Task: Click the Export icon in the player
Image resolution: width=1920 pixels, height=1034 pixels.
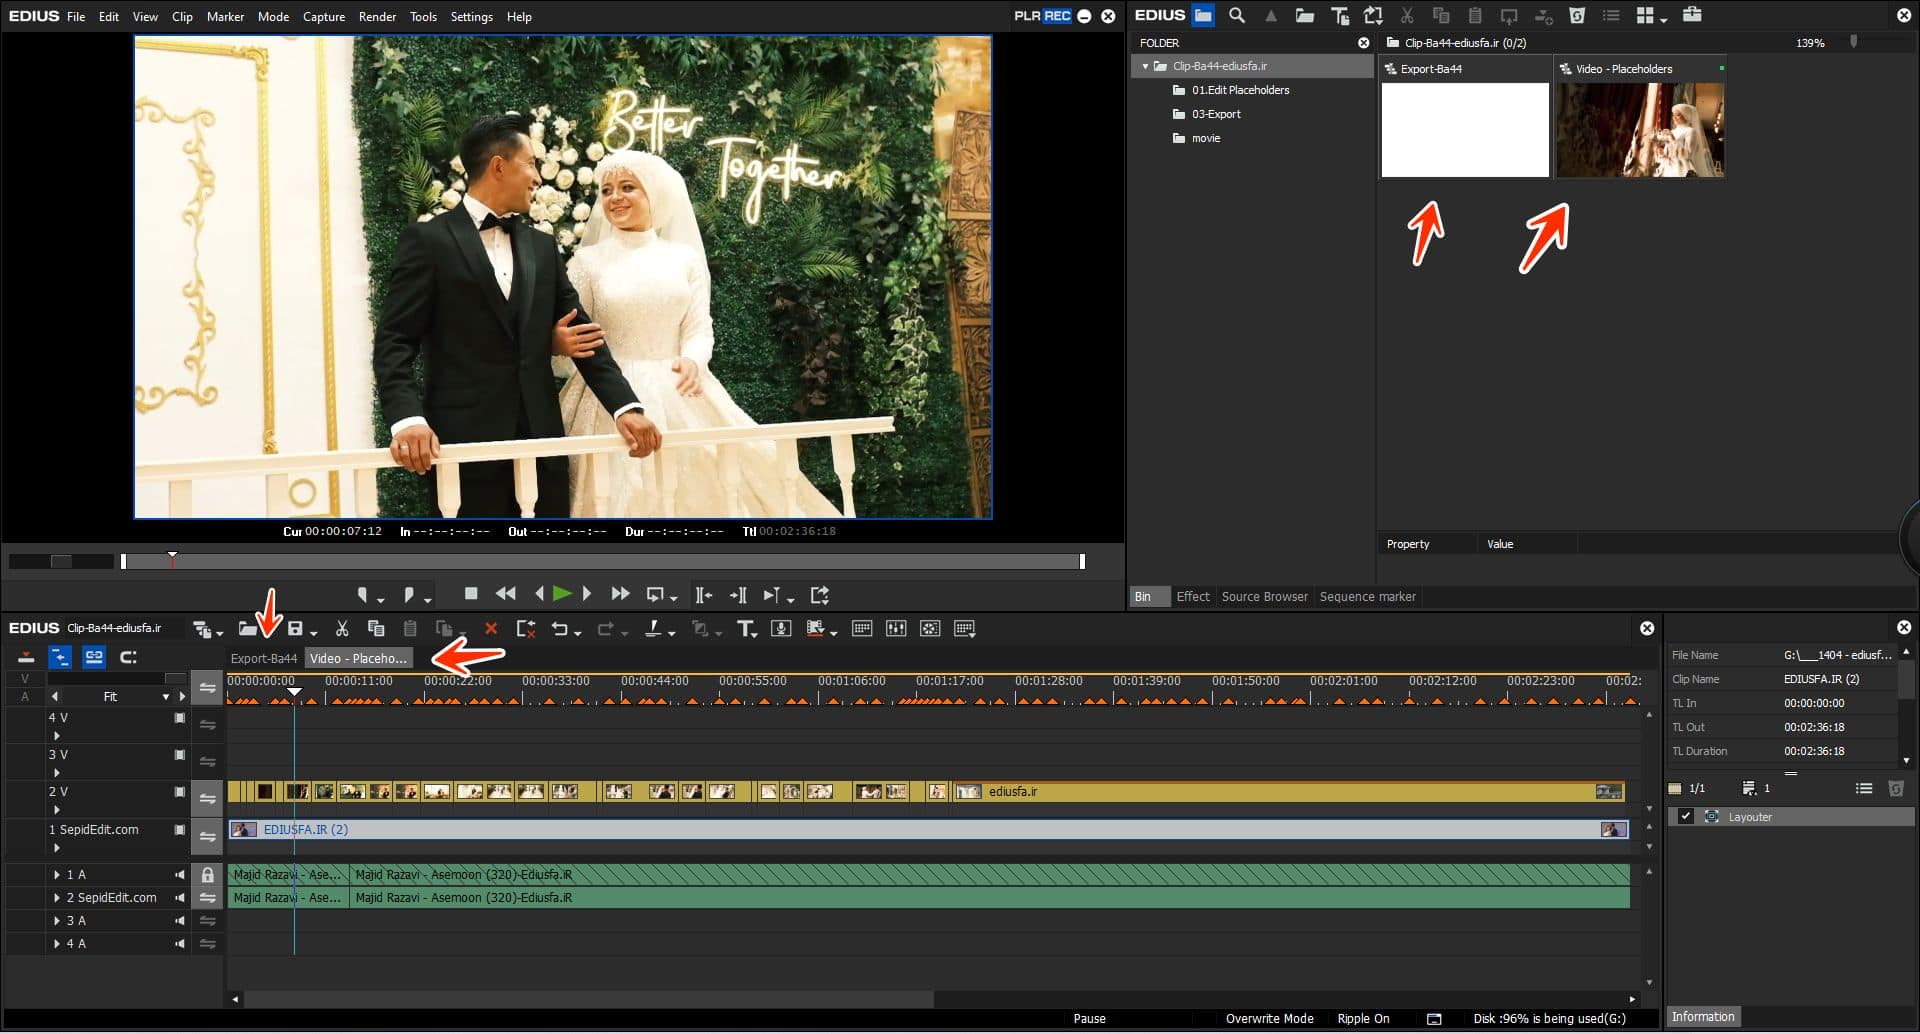Action: point(820,595)
